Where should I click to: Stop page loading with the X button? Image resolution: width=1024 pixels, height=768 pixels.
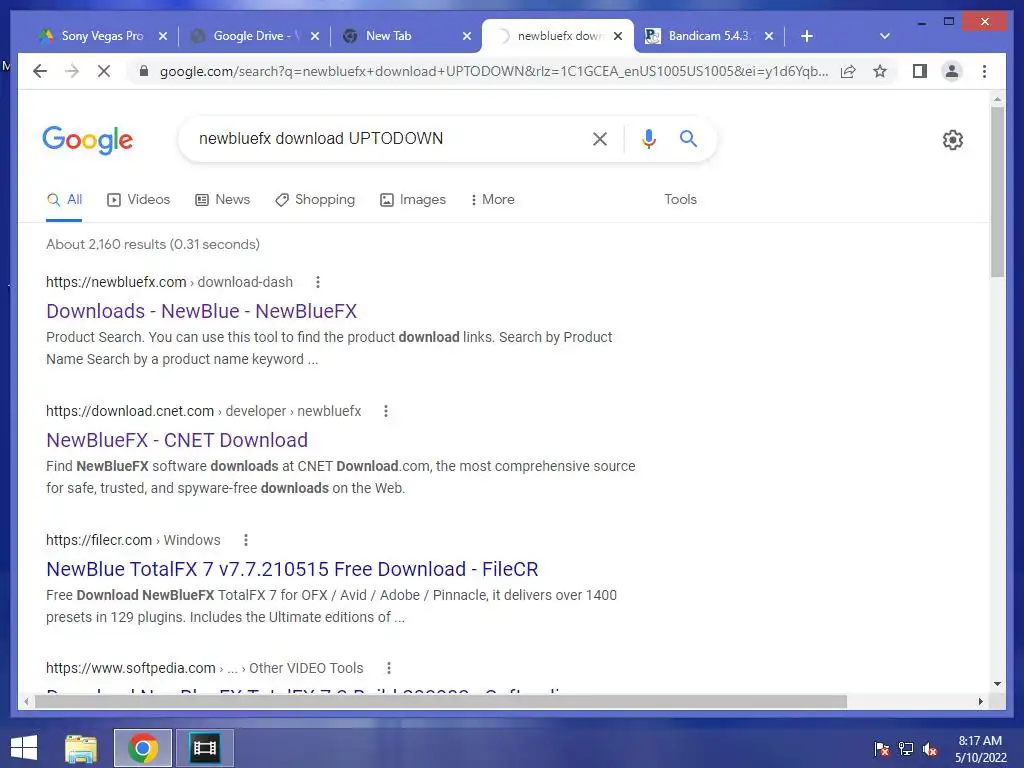[x=104, y=71]
